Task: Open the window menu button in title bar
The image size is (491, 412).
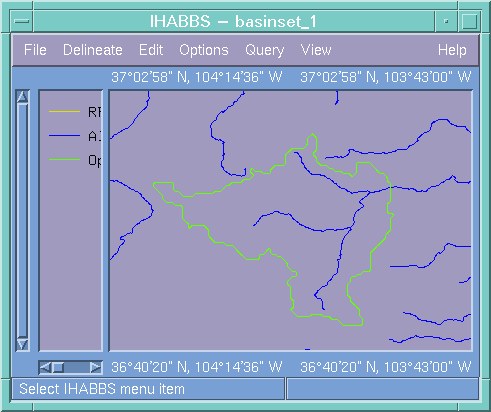Action: coord(22,21)
